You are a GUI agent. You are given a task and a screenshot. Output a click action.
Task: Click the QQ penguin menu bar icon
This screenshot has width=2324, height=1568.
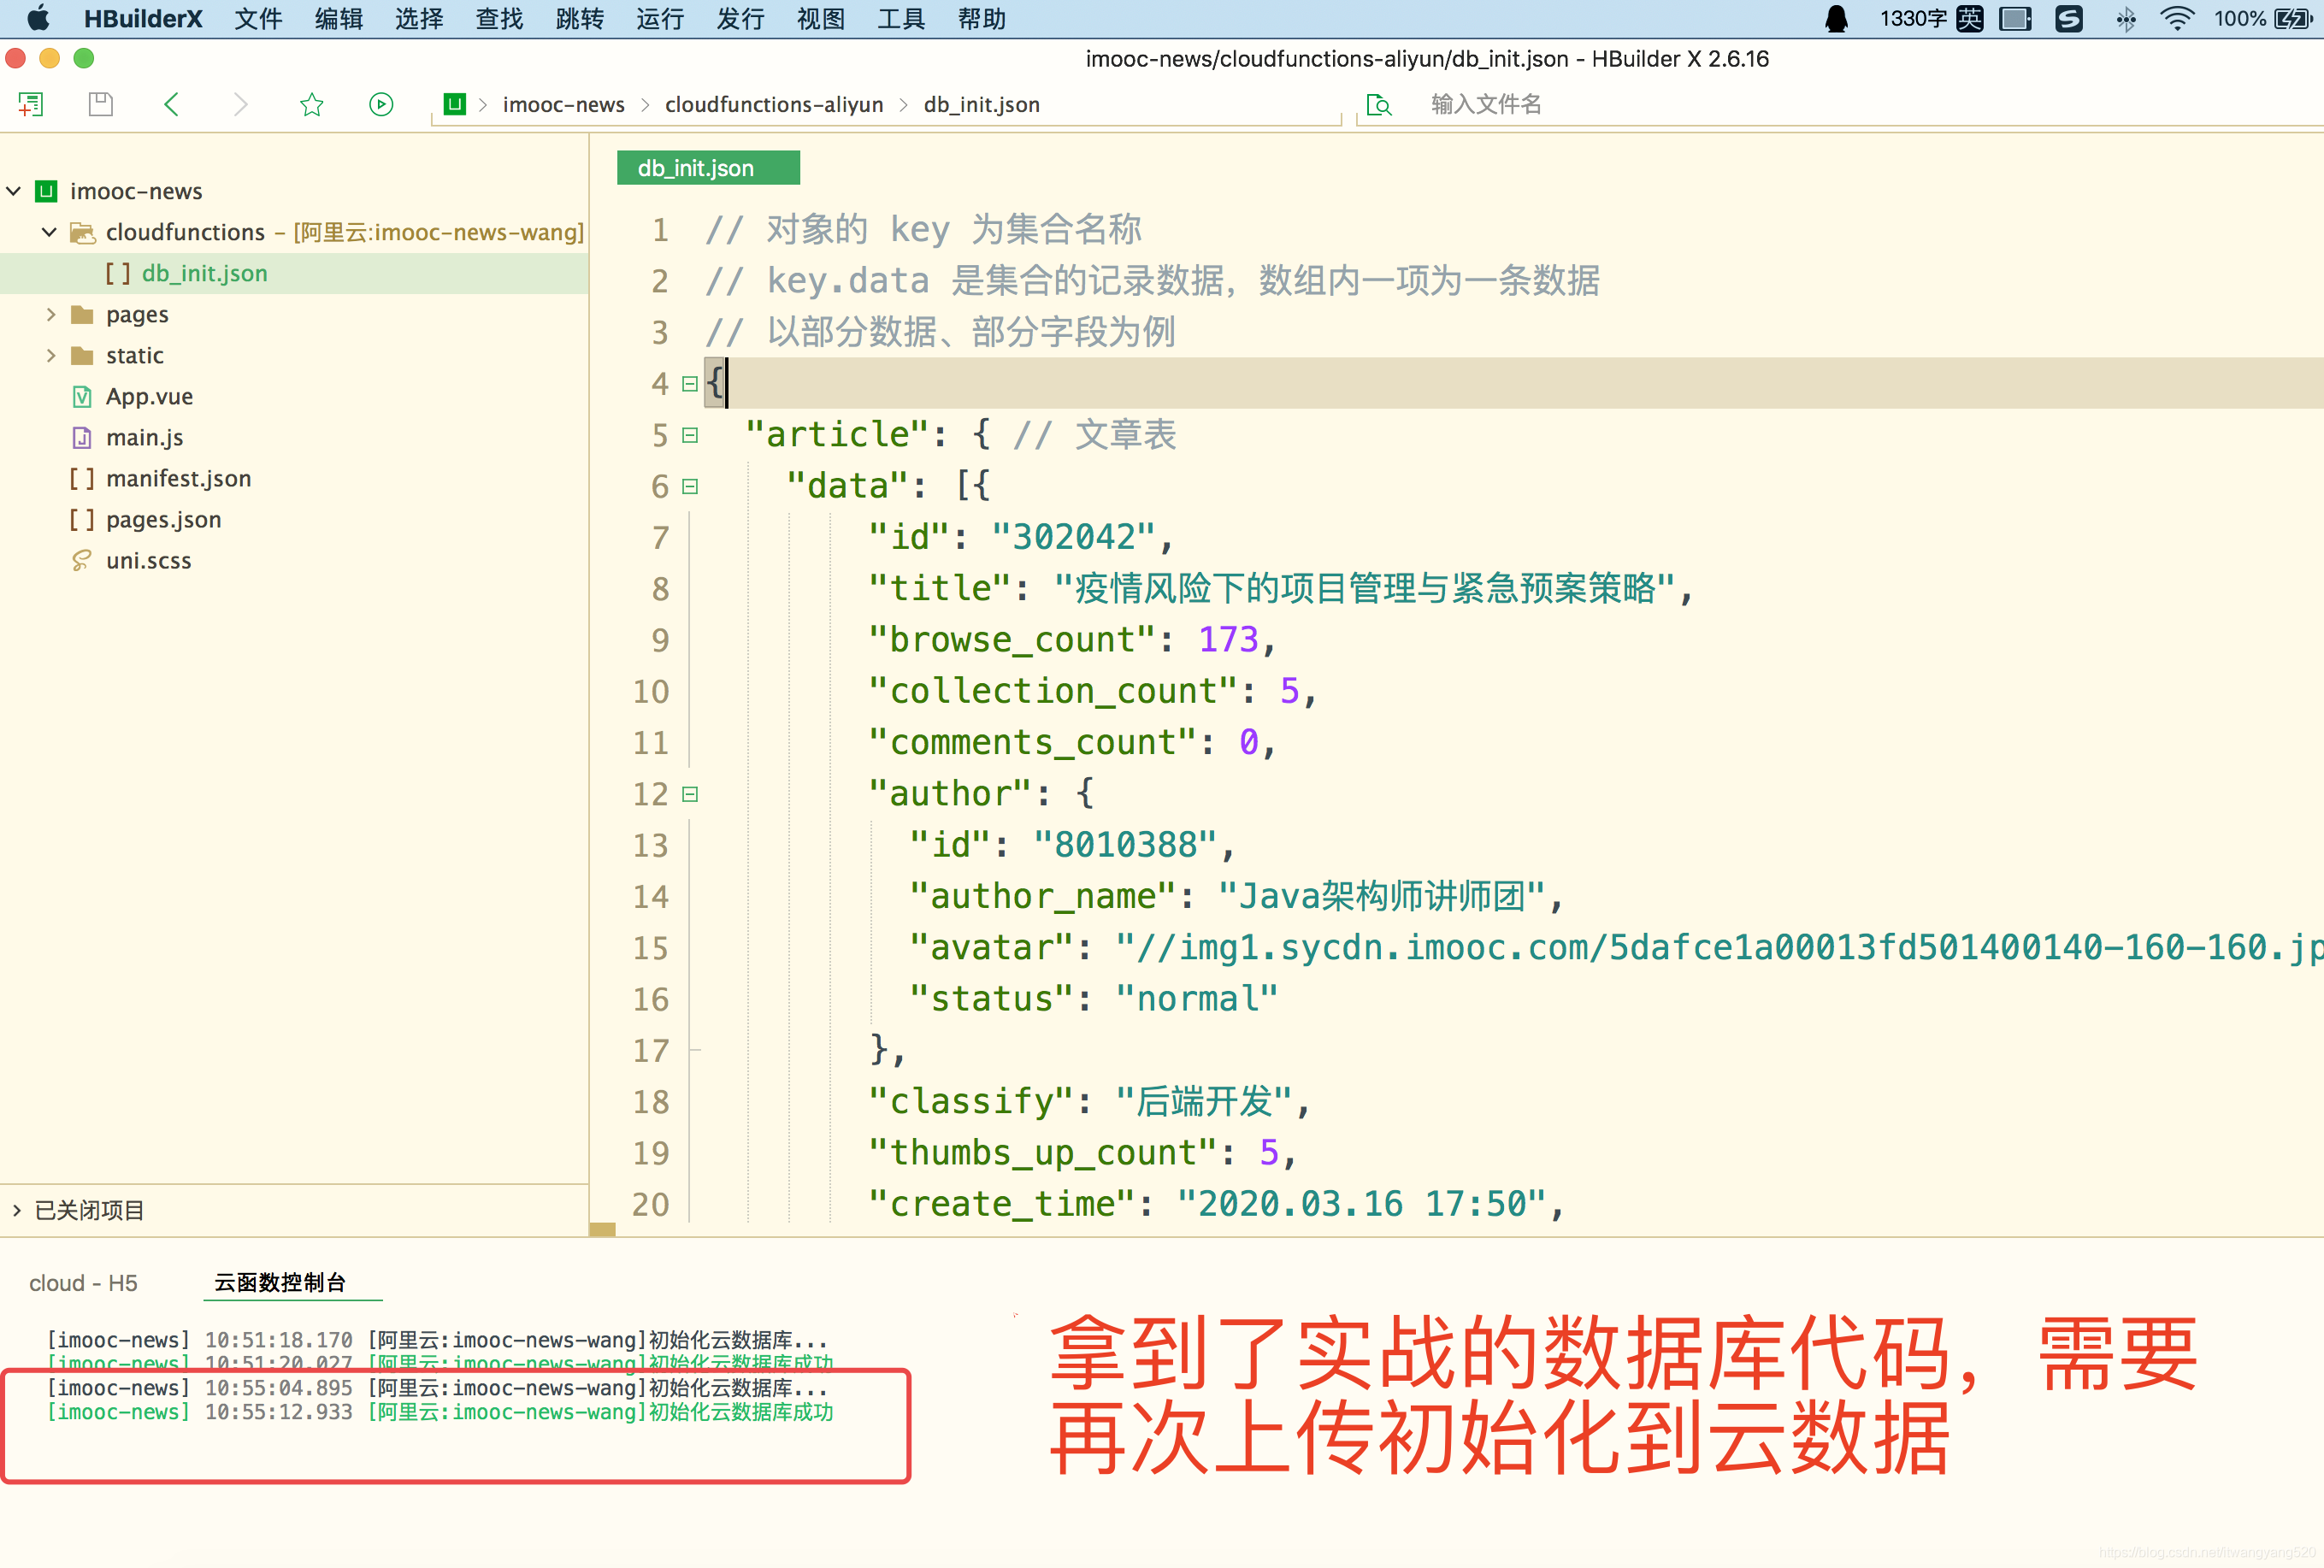1836,18
